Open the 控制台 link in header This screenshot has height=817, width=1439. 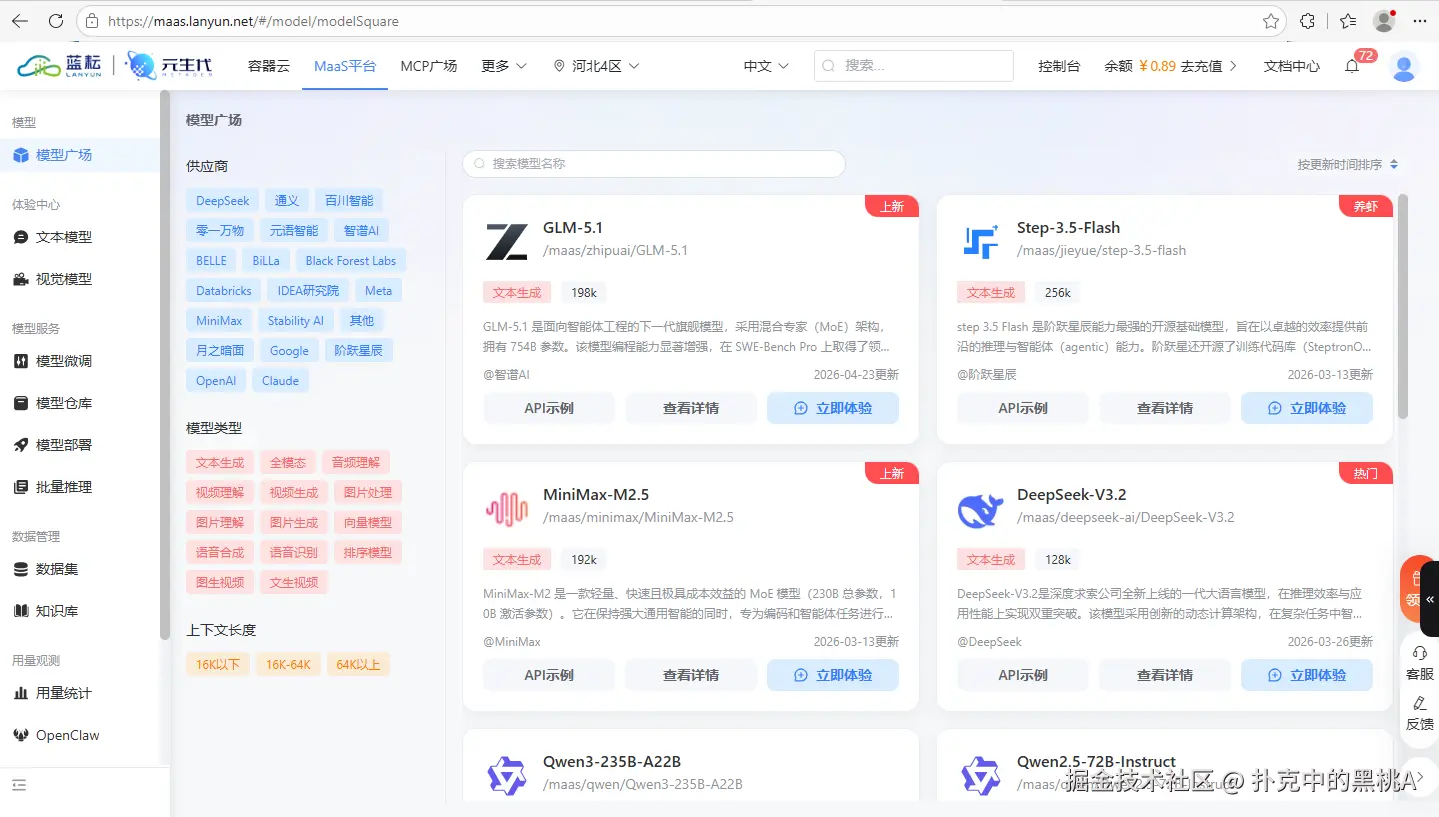[1059, 66]
